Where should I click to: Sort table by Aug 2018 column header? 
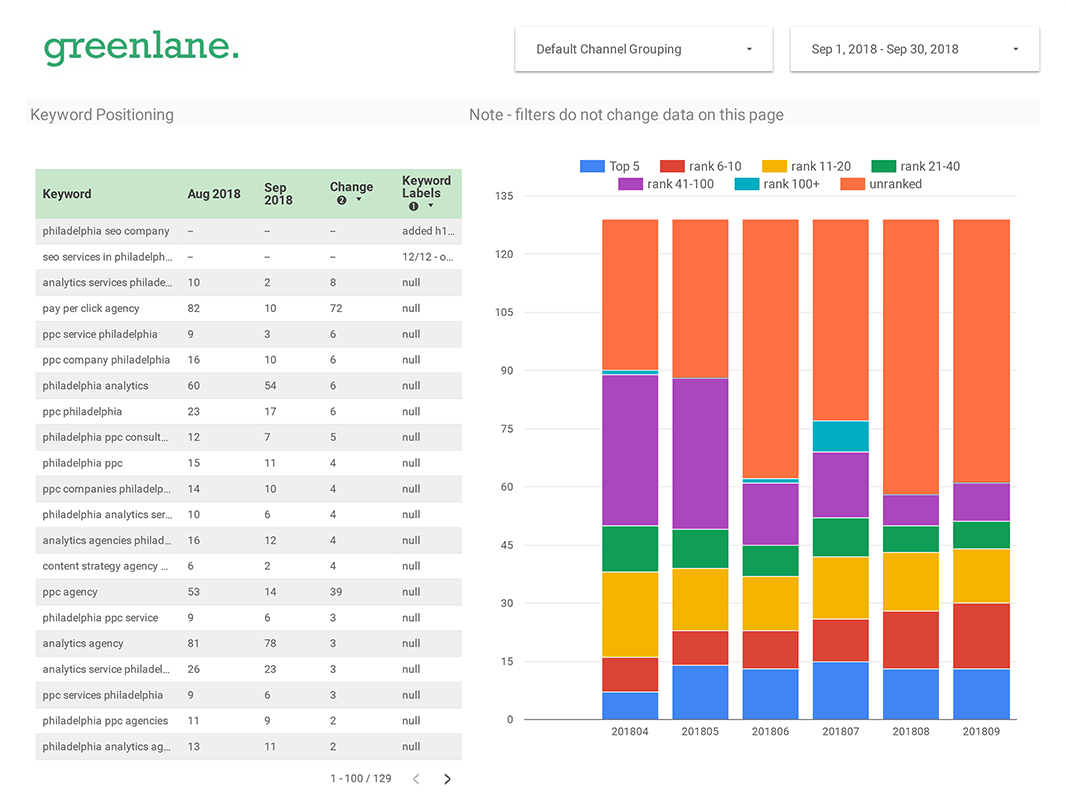click(214, 194)
